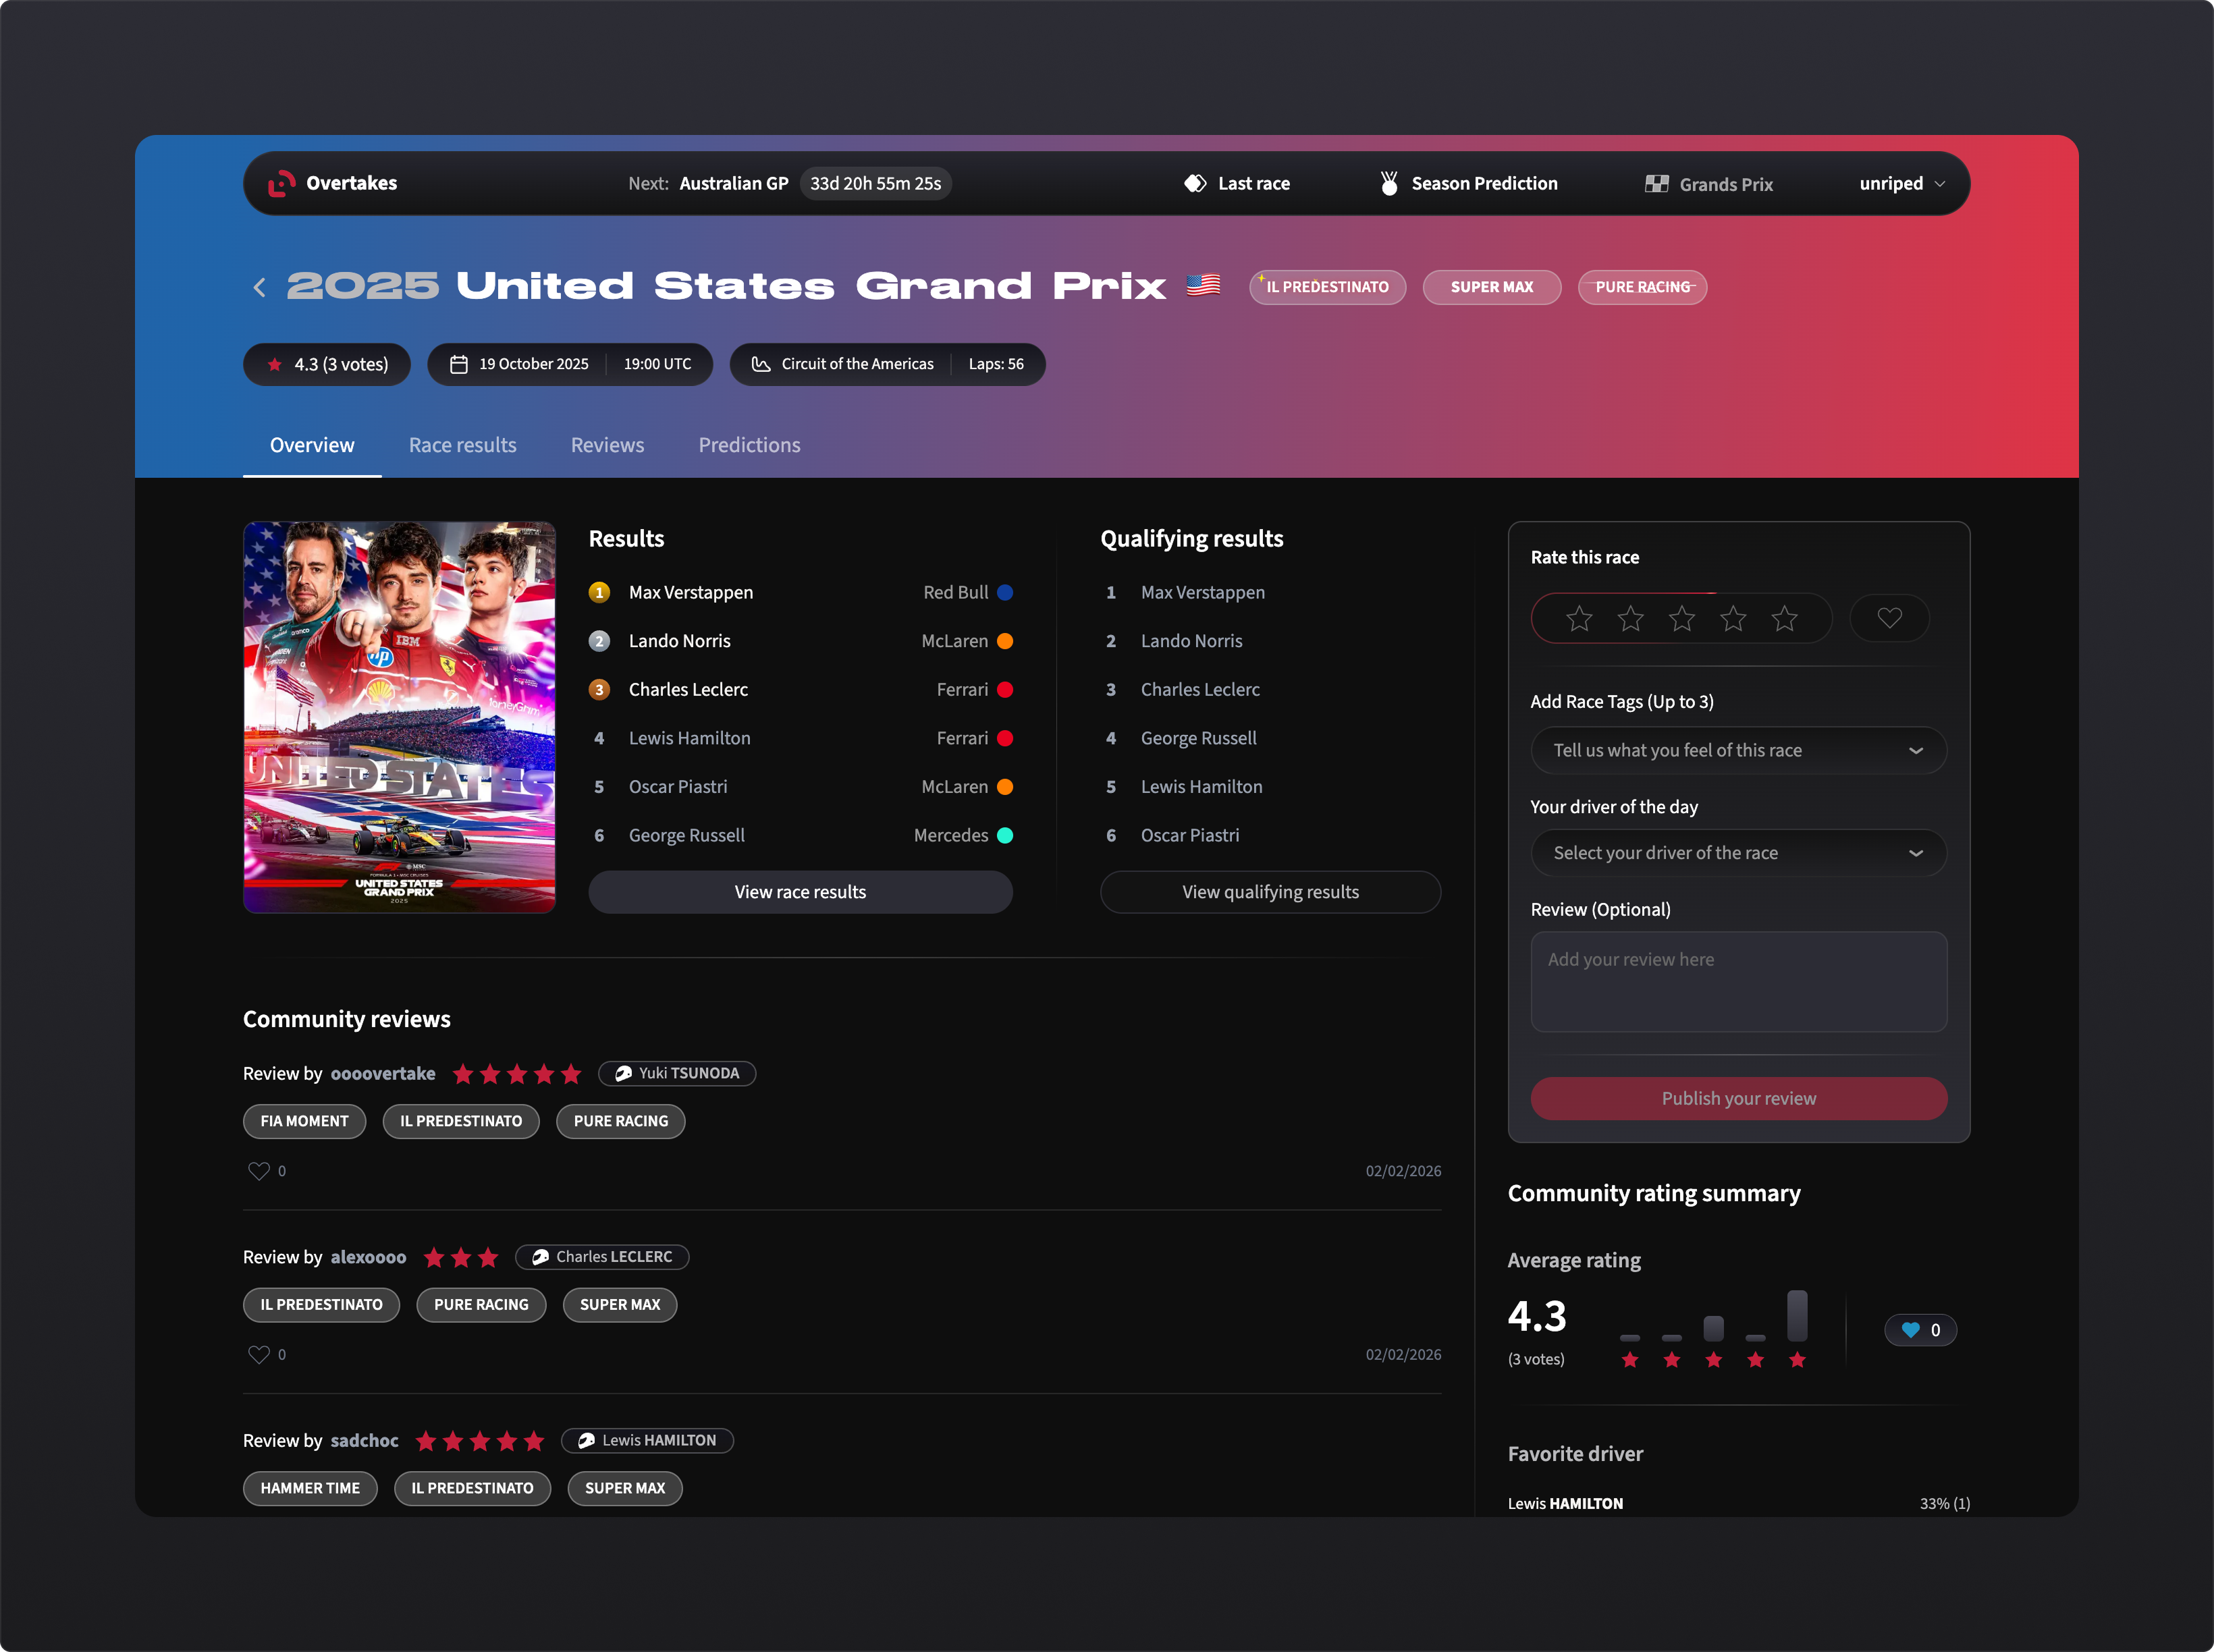Click the Last race ticket icon
This screenshot has width=2214, height=1652.
[1195, 183]
